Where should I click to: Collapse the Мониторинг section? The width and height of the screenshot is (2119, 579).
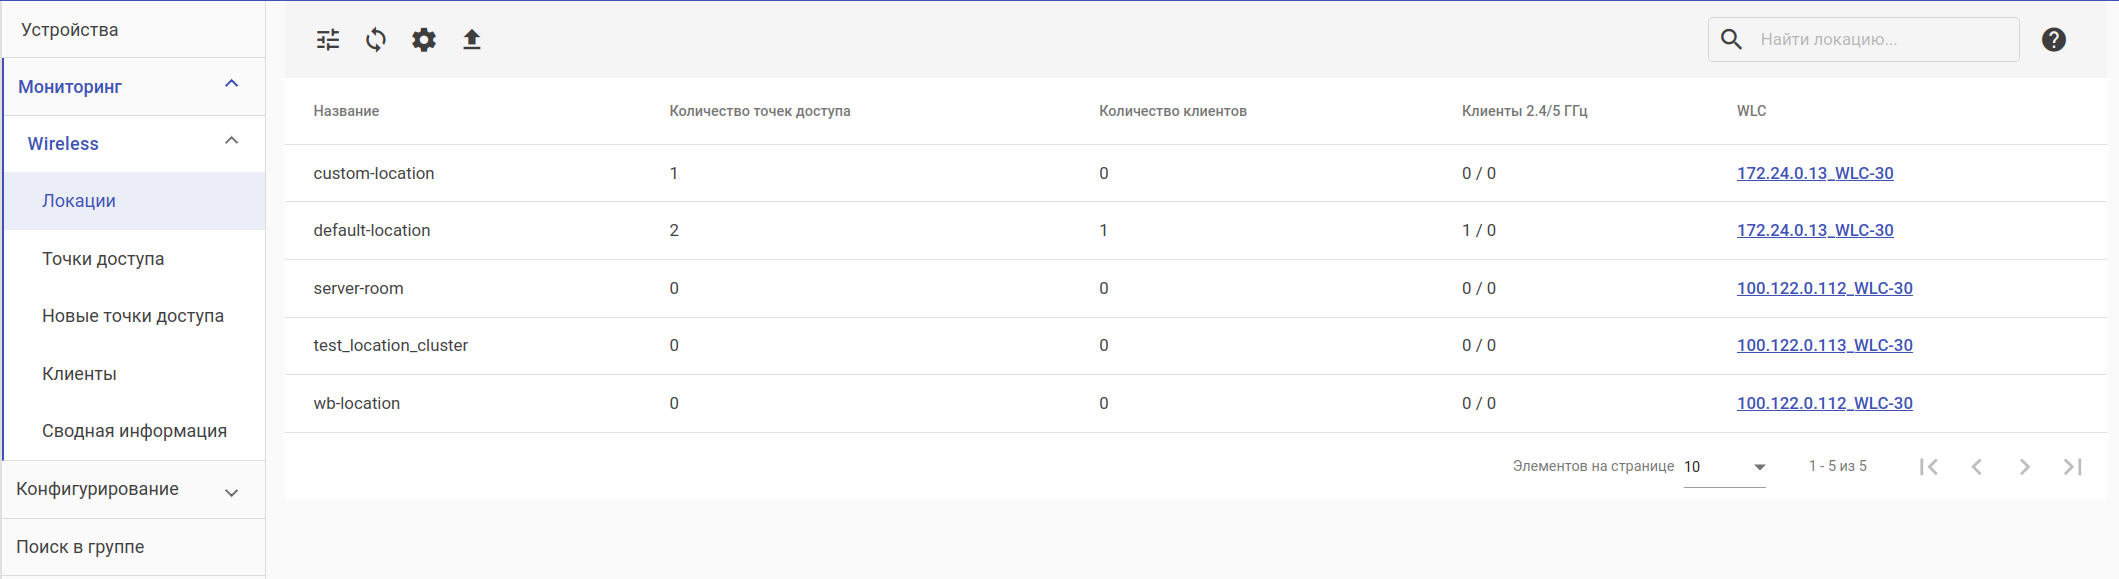pyautogui.click(x=231, y=85)
